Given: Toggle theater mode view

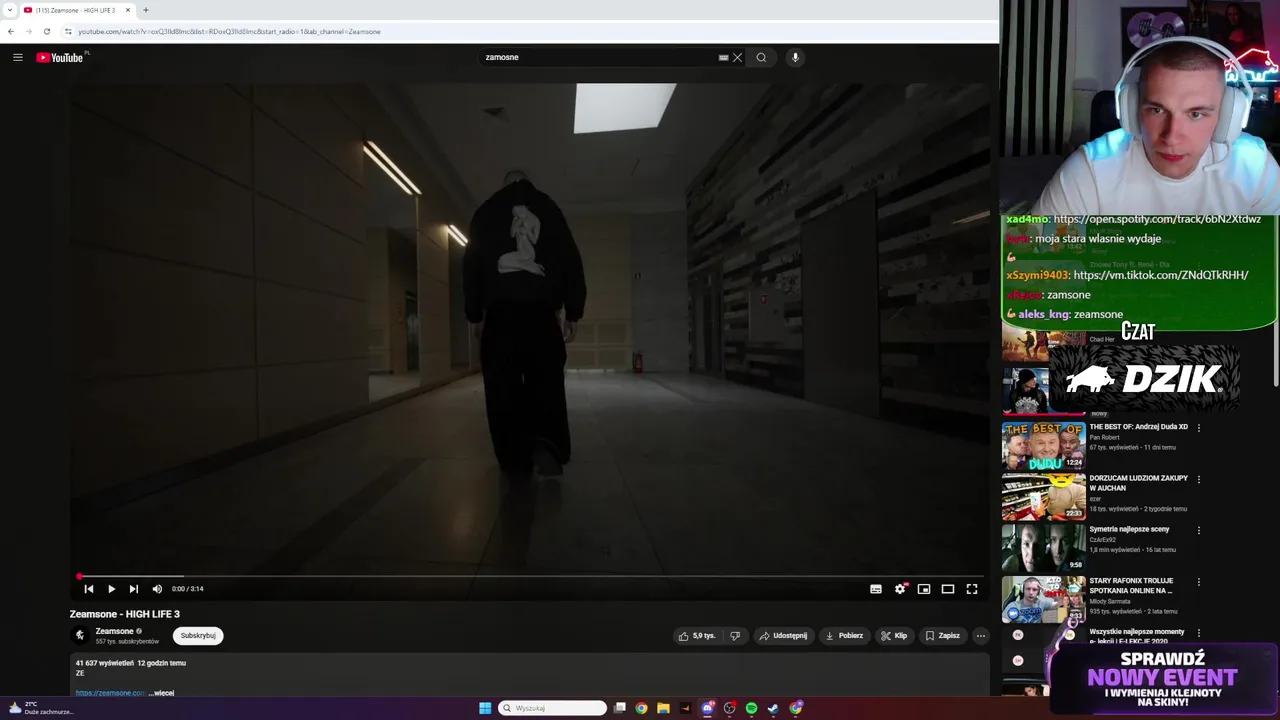Looking at the screenshot, I should pyautogui.click(x=948, y=589).
